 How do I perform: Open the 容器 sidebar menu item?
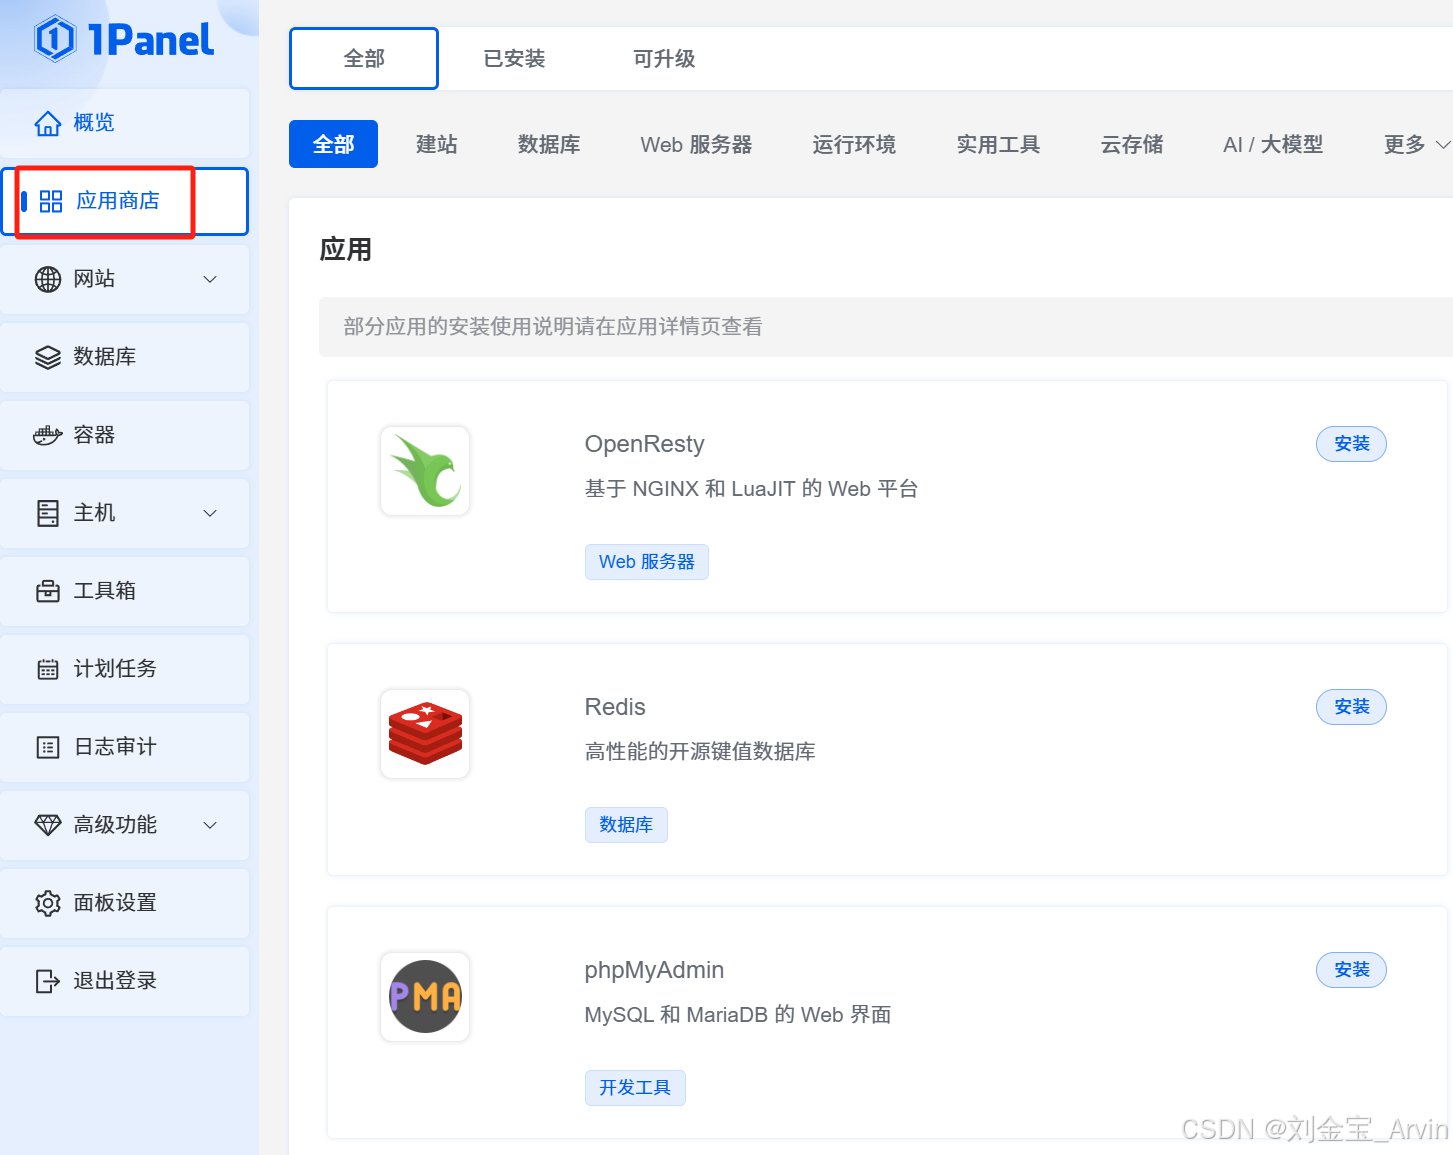125,435
